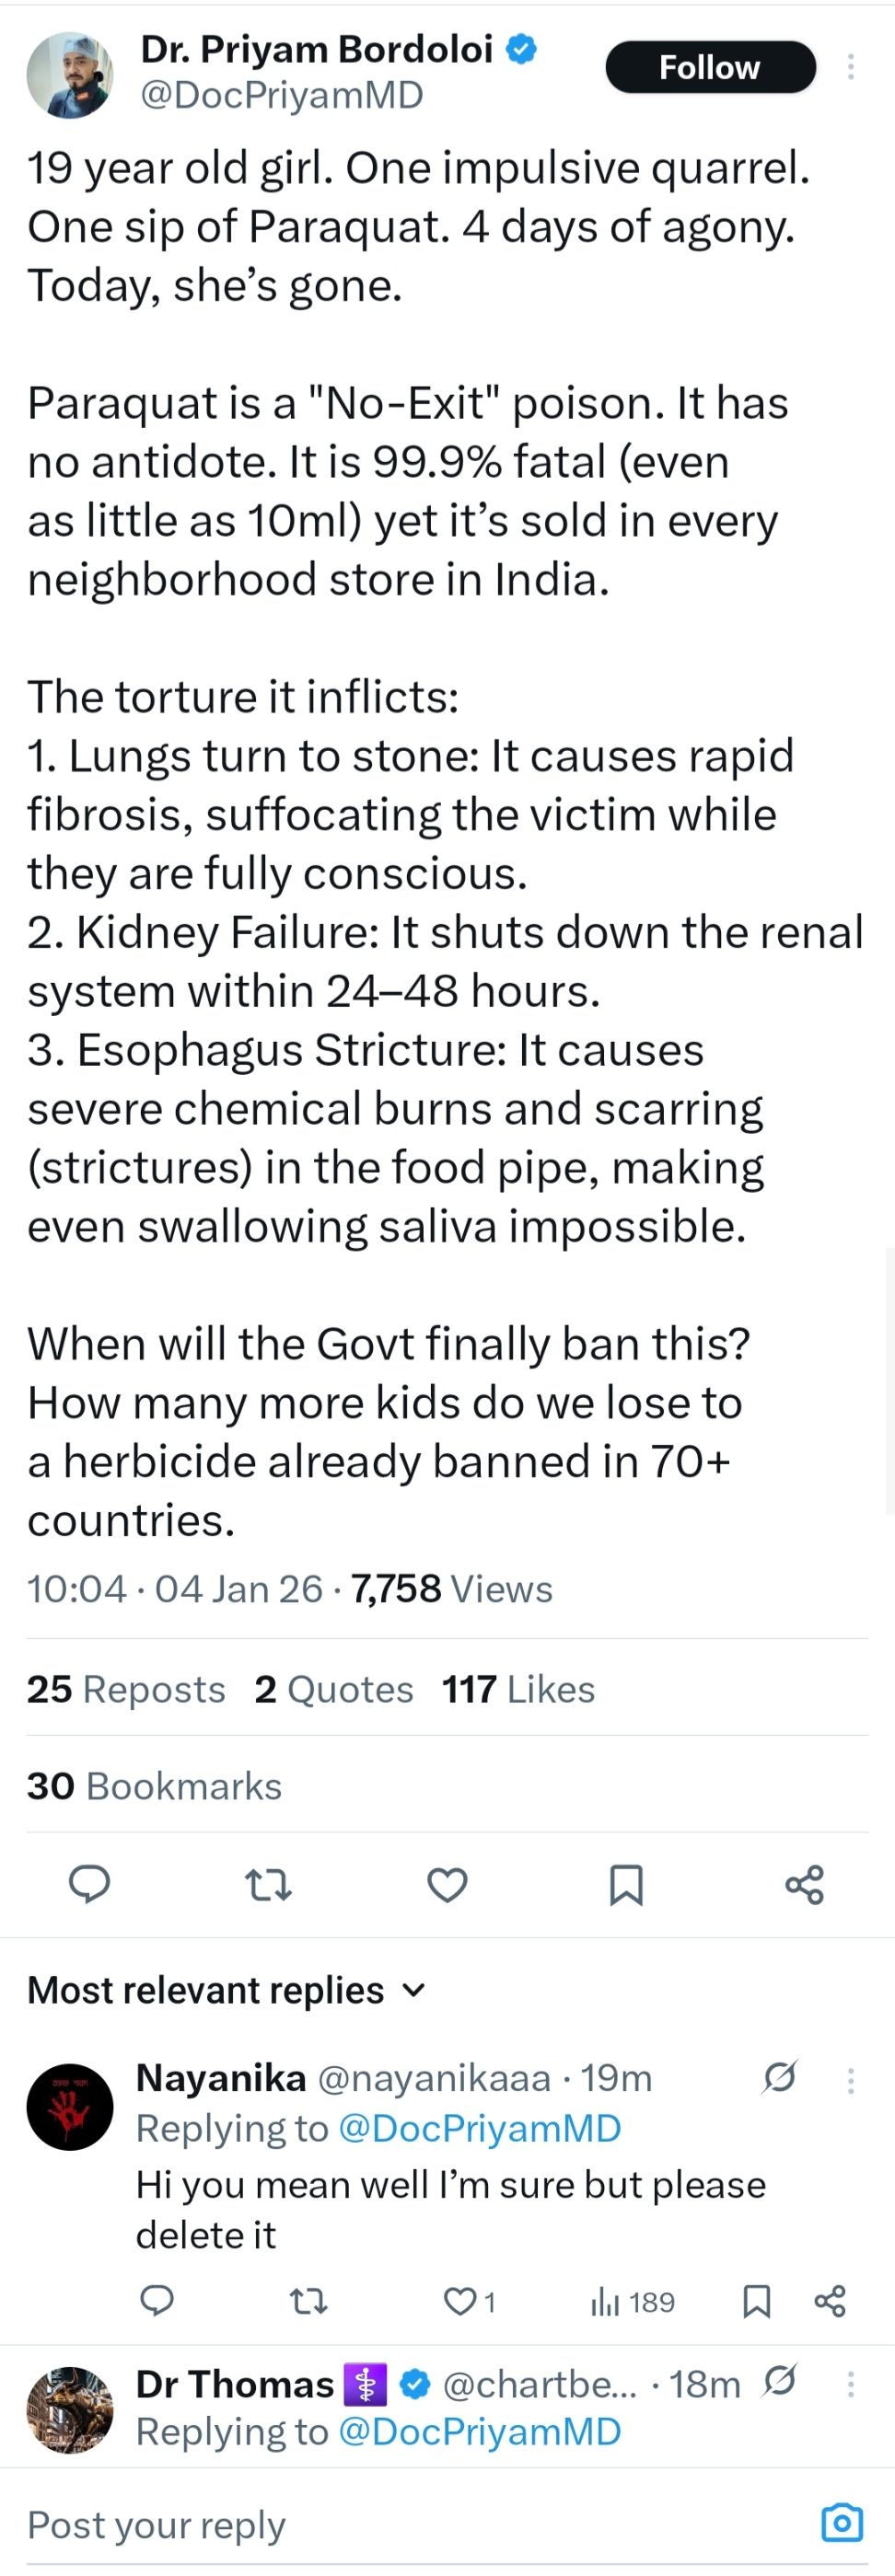Tap the Post your reply field
The height and width of the screenshot is (2576, 895).
click(x=400, y=2524)
